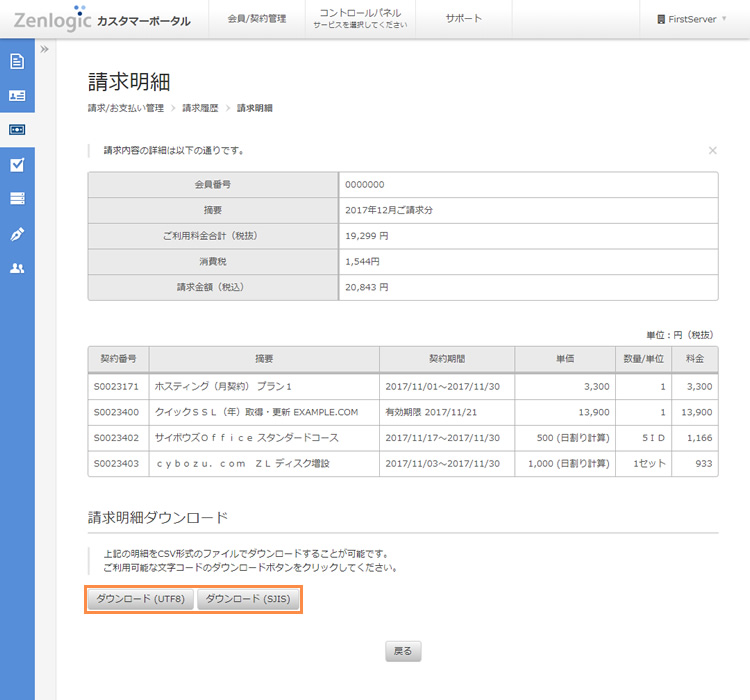Open the サポート menu

[463, 19]
